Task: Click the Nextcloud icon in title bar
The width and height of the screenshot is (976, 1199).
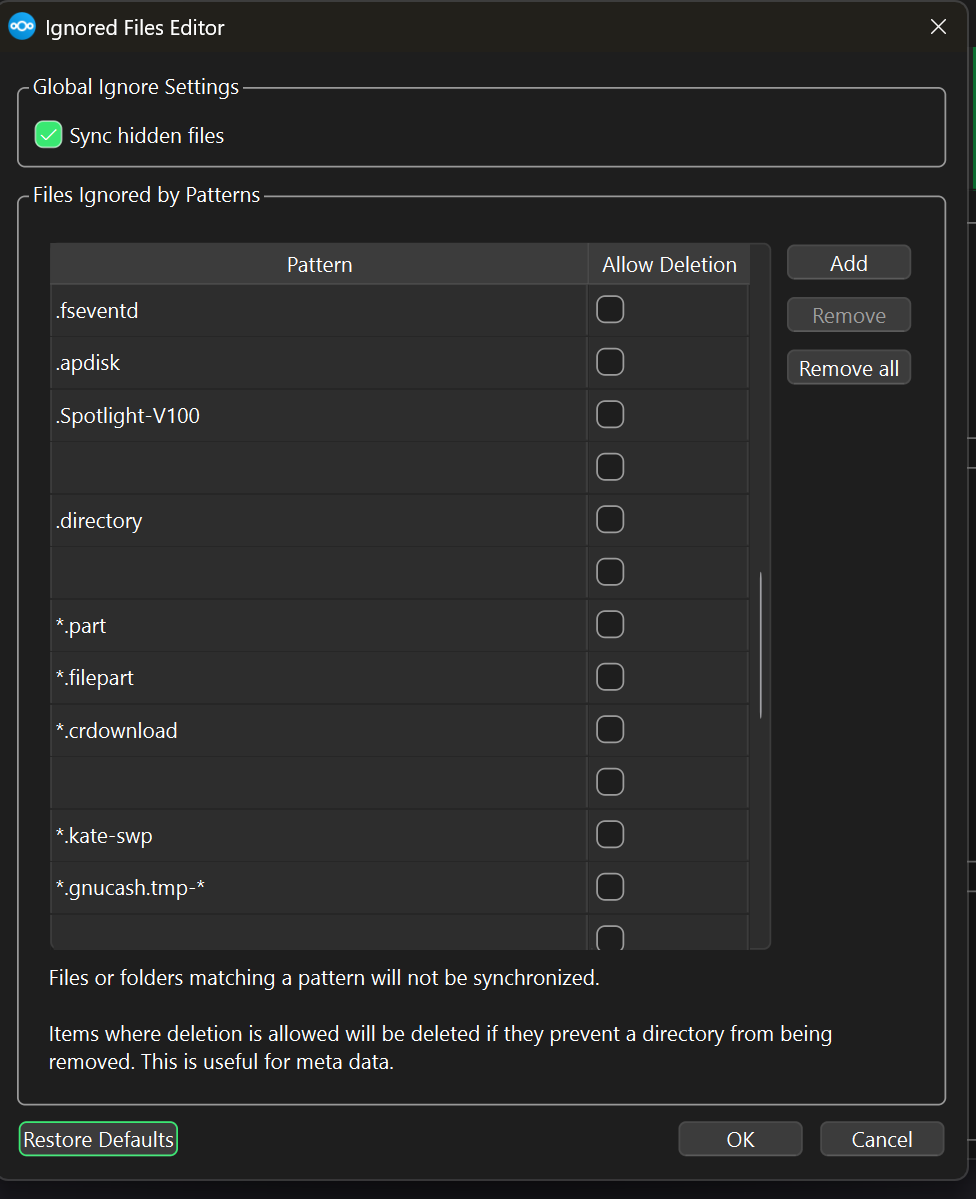Action: tap(22, 27)
